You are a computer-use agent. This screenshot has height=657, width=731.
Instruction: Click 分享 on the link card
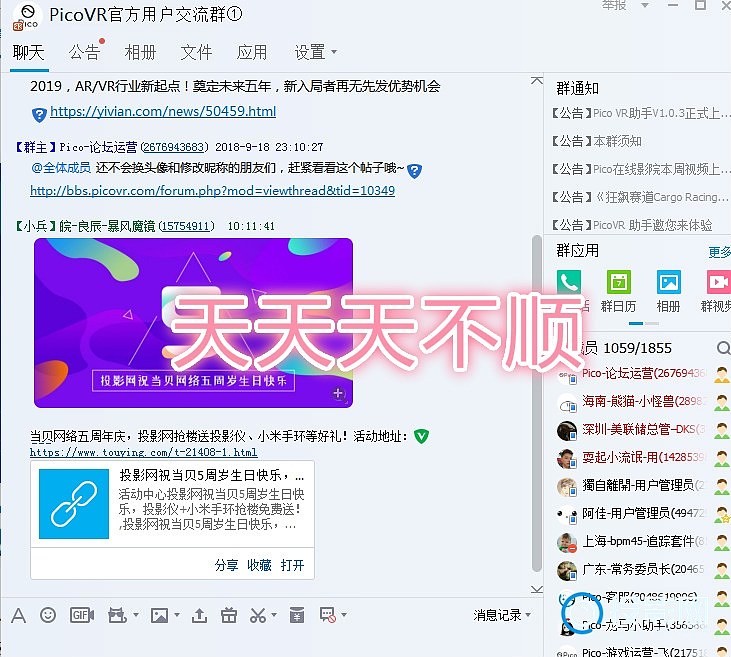tap(226, 565)
